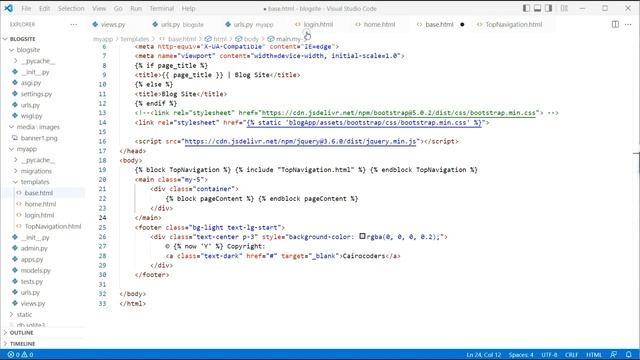Viewport: 640px width, 360px height.
Task: Click UTF-8 encoding status item
Action: (549, 355)
